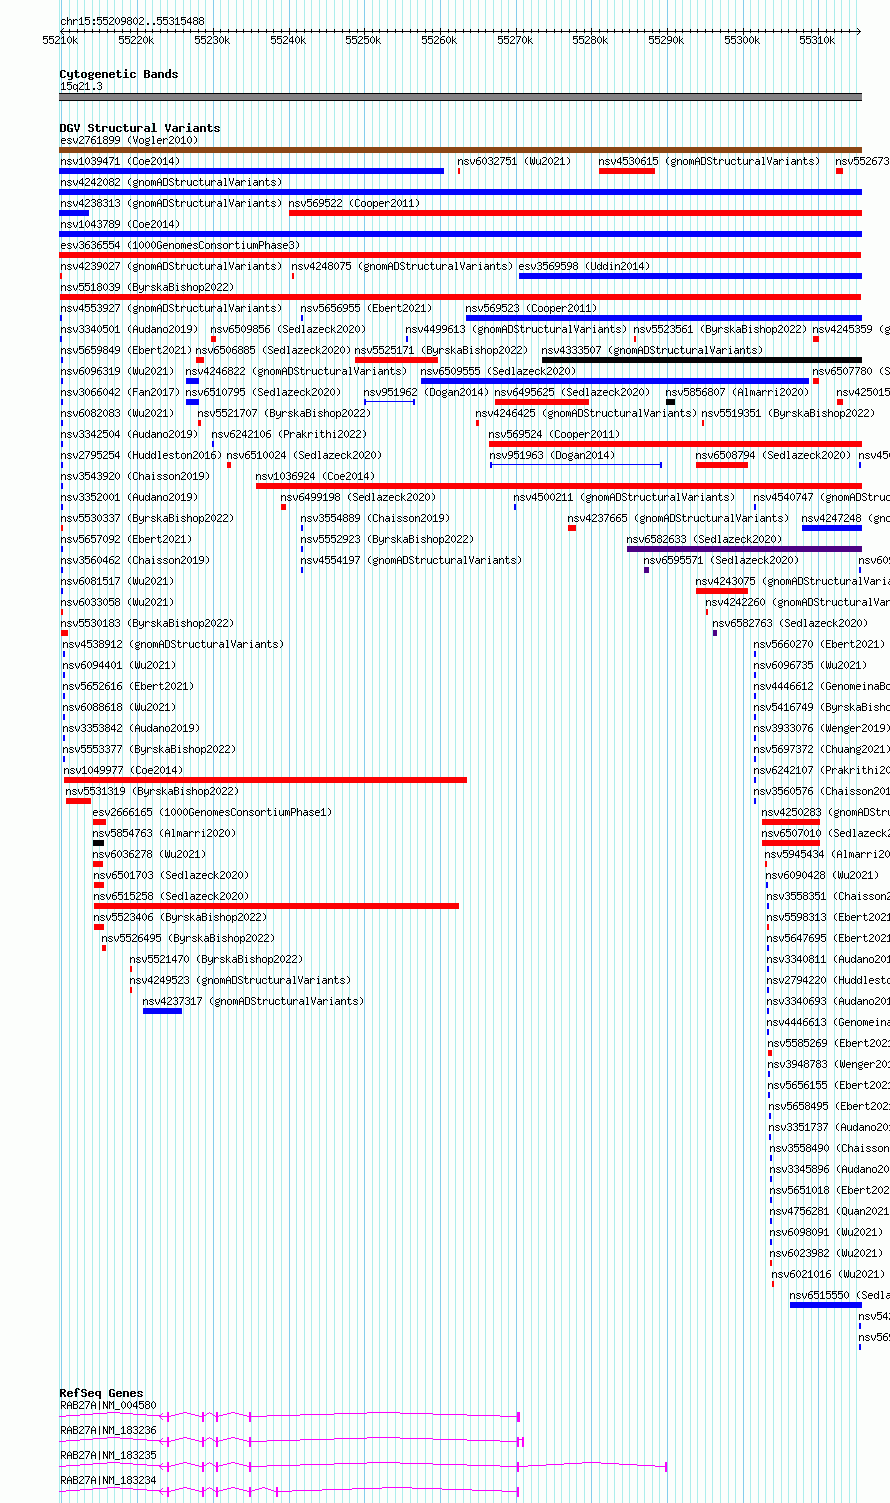
Task: Select nsv5526495 (ByrskaBishop2022) label
Action: 188,938
